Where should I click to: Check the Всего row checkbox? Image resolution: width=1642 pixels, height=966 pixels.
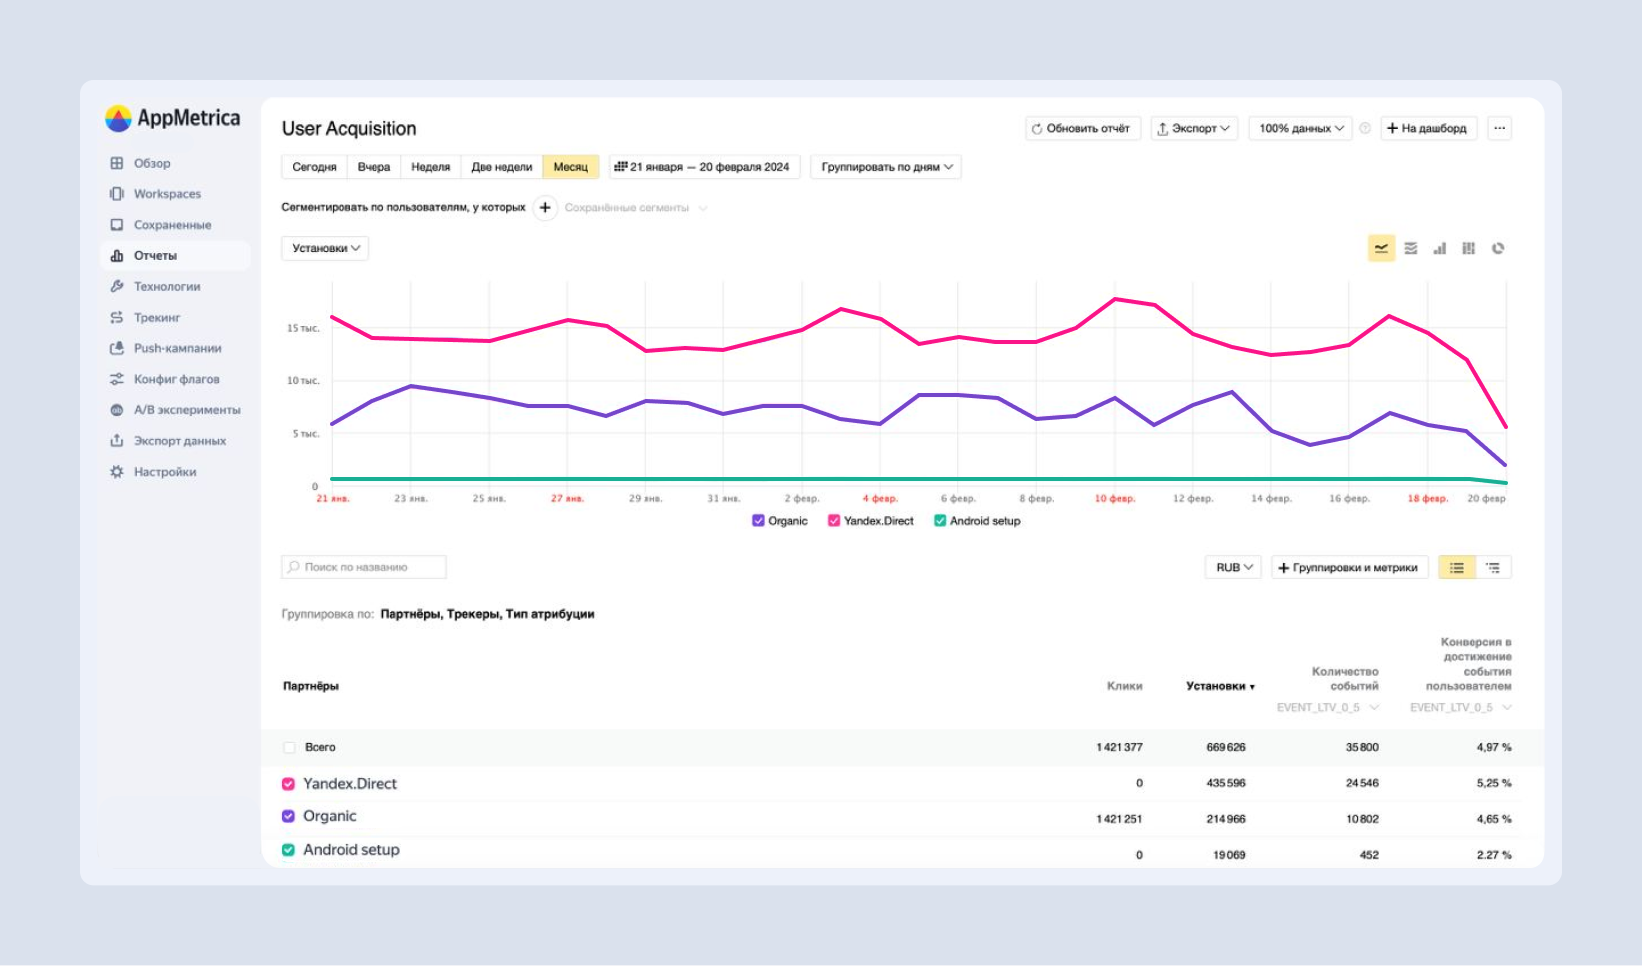point(289,747)
